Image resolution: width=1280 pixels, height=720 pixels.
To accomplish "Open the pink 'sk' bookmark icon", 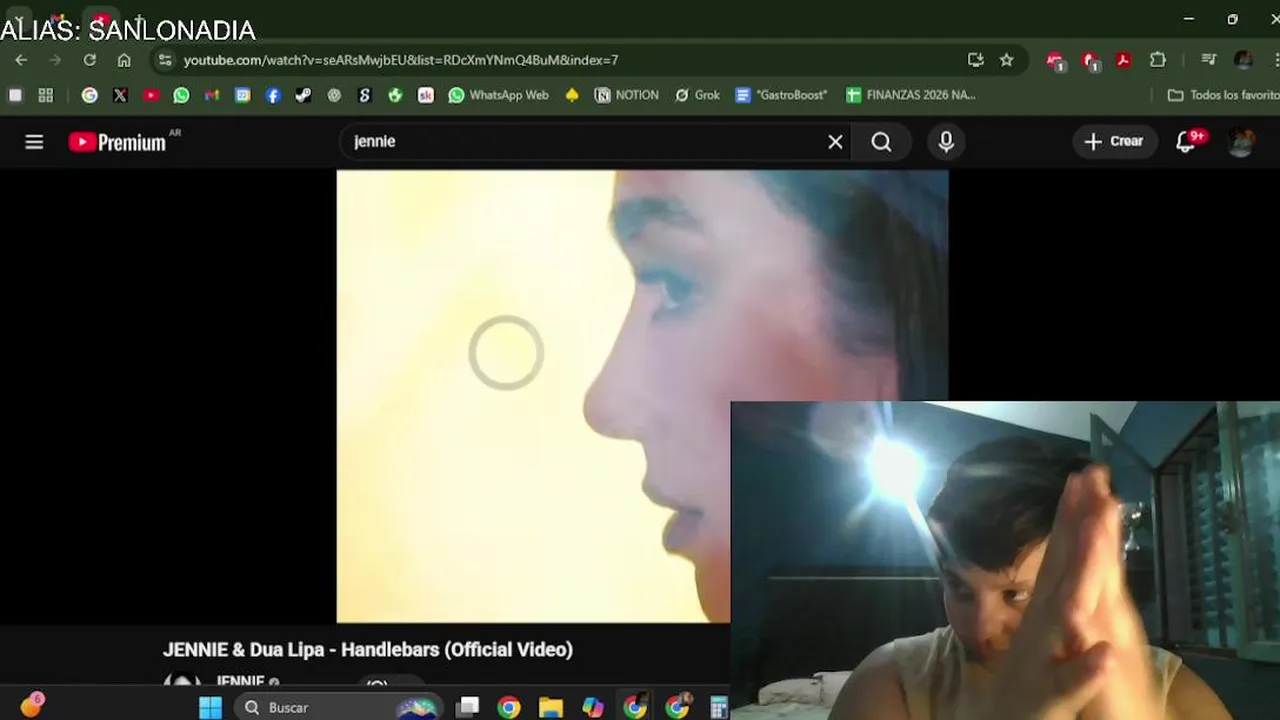I will 426,95.
